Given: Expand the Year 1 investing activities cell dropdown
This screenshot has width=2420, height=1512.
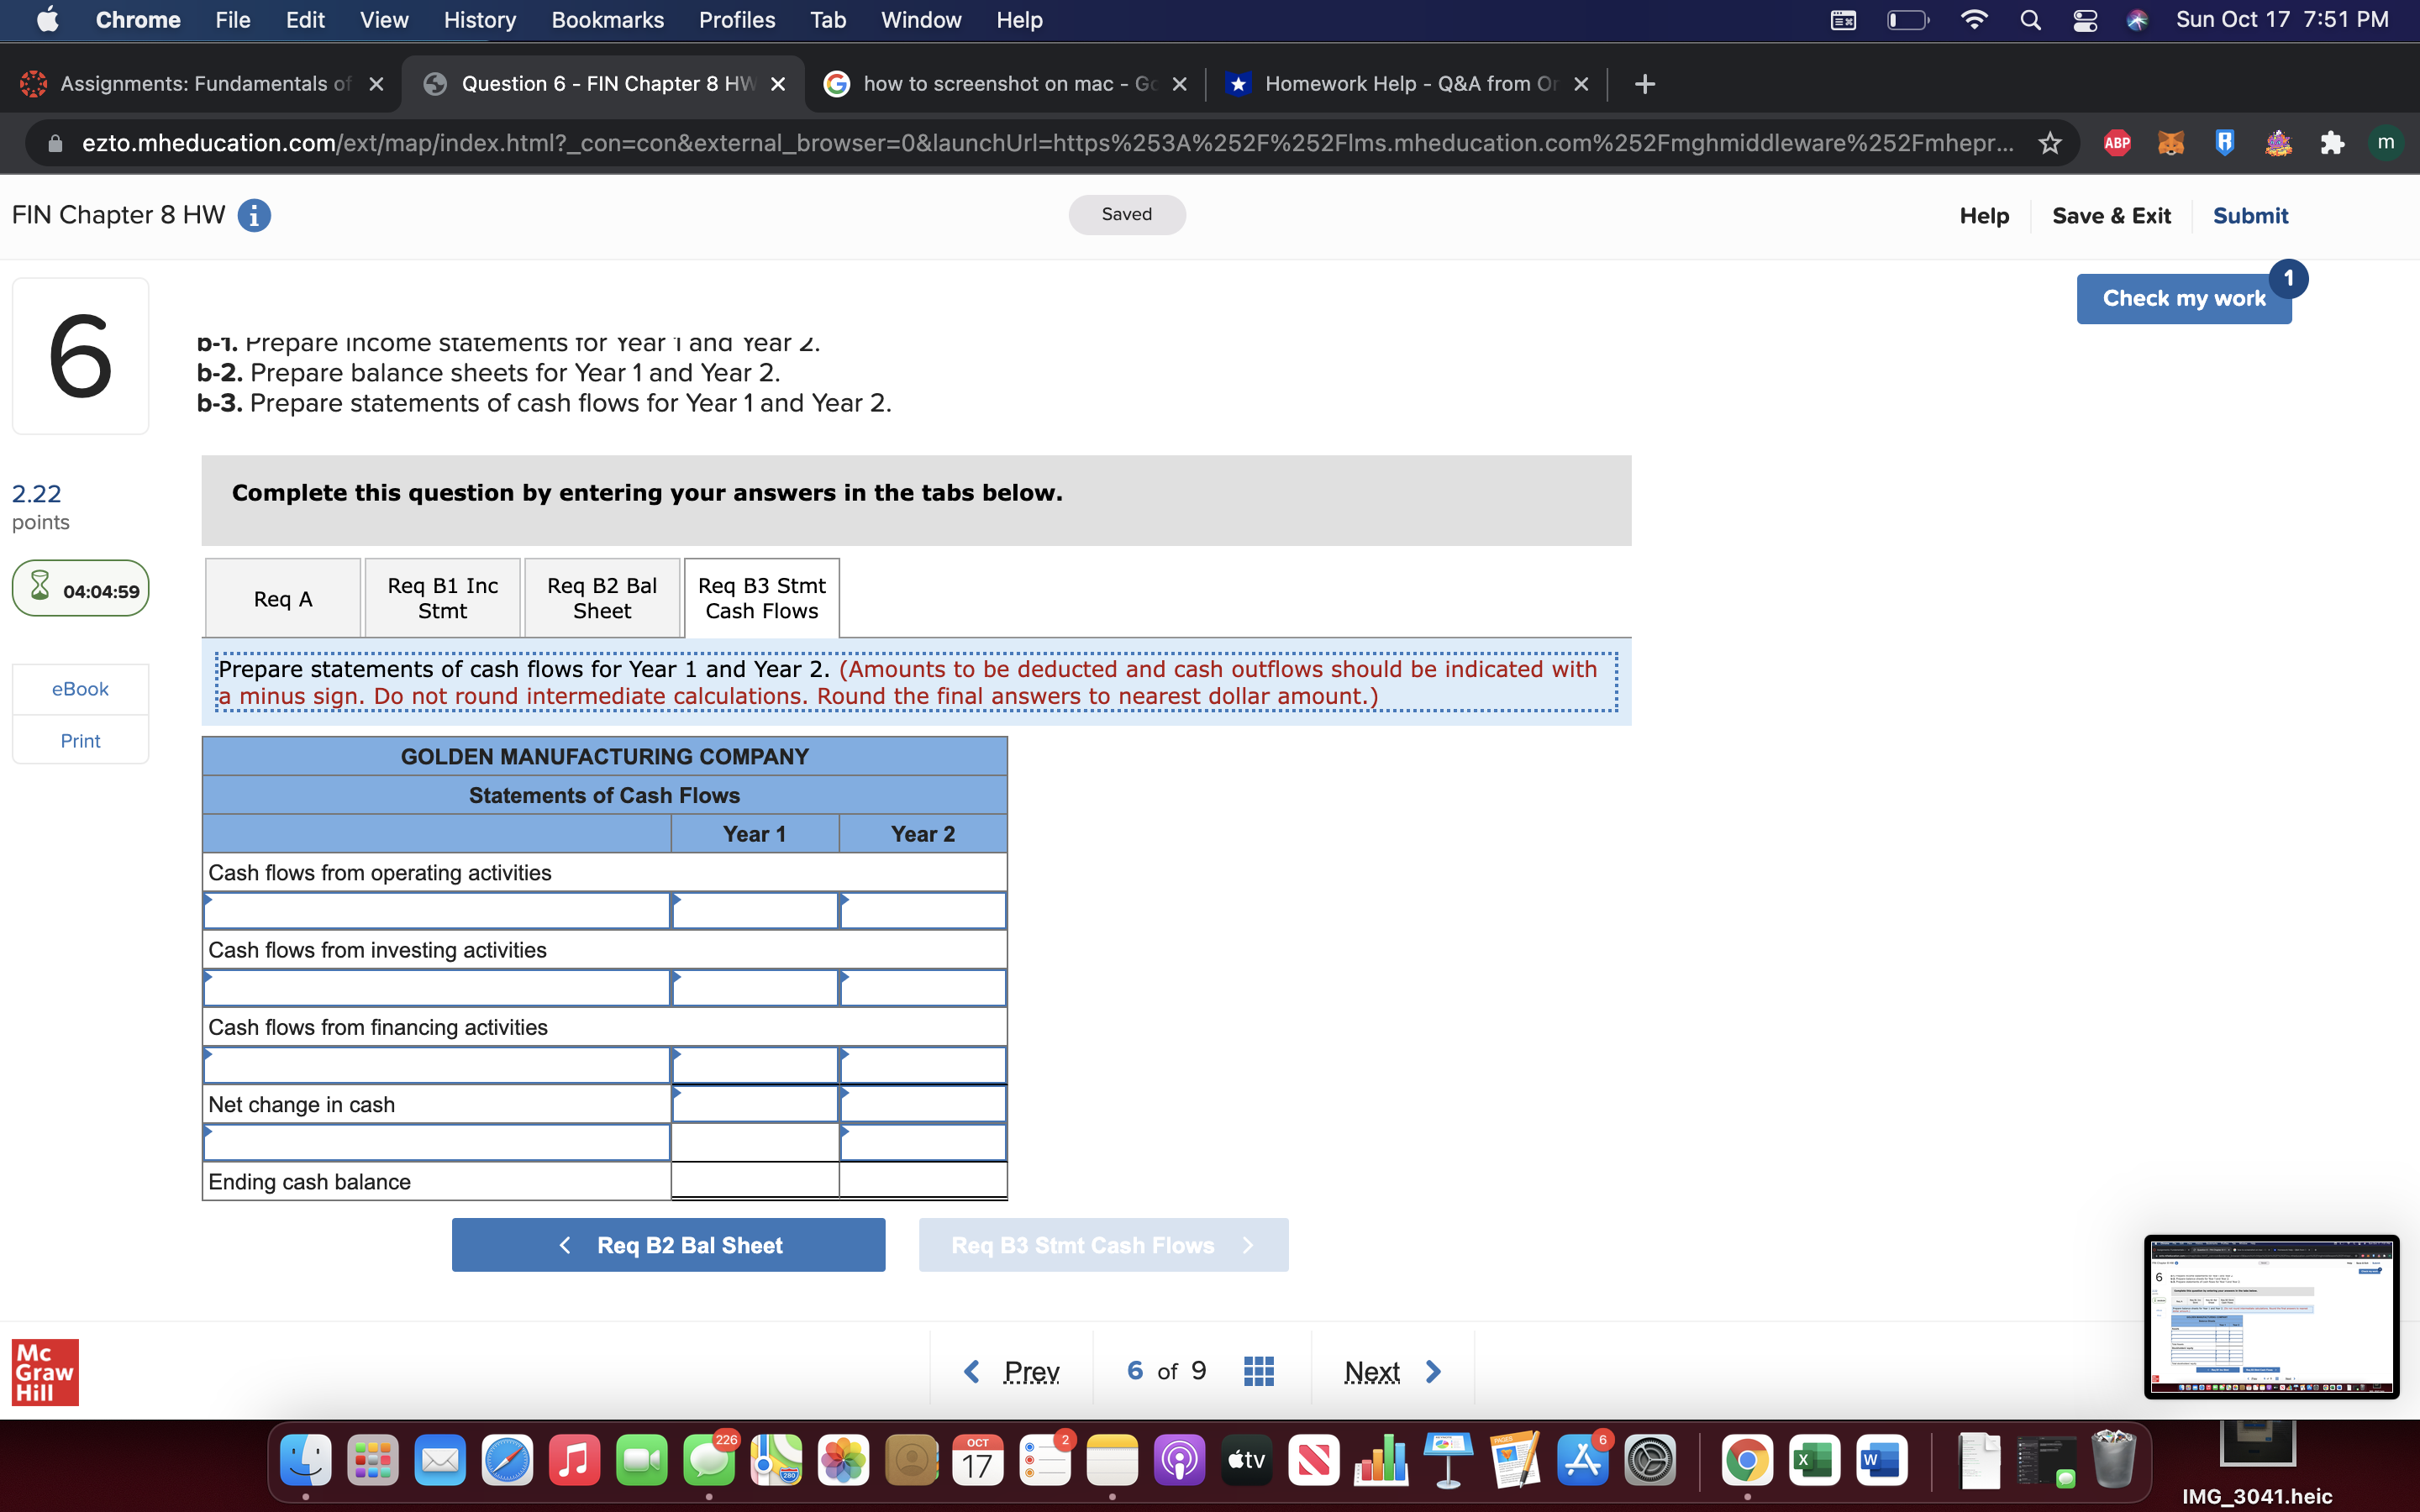Looking at the screenshot, I should 755,987.
